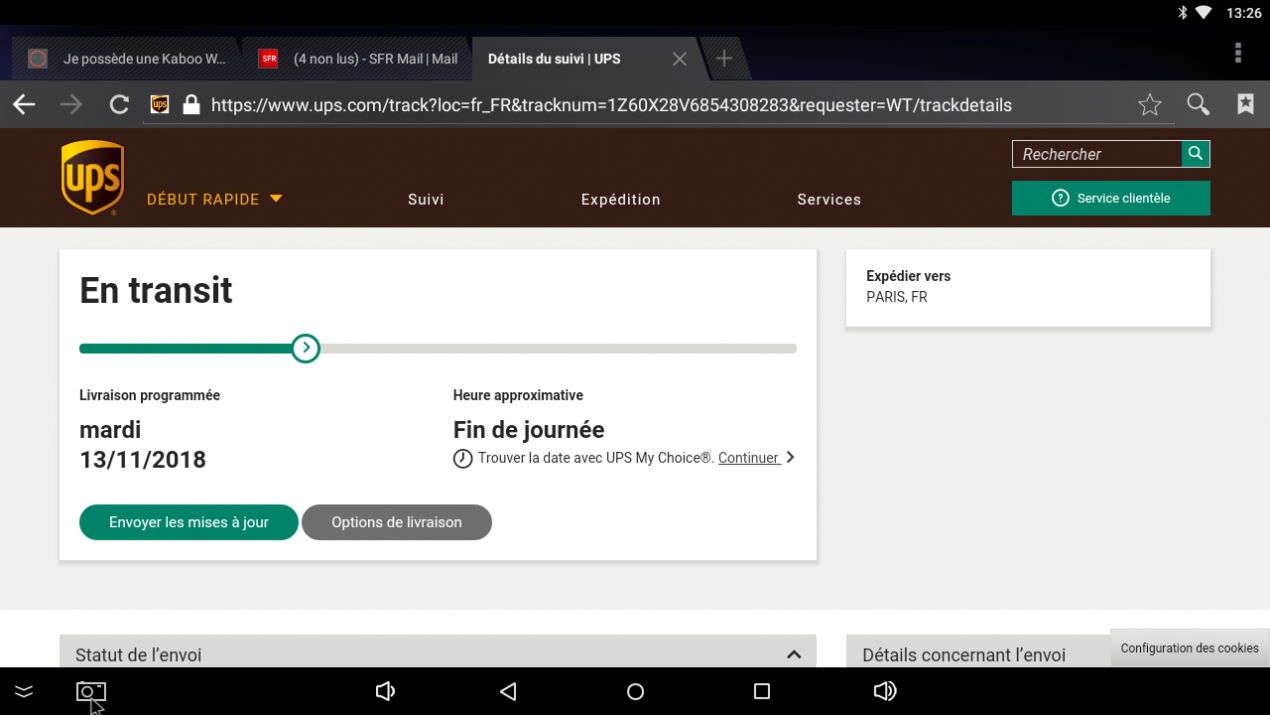Open the Services menu
The image size is (1270, 715).
pos(829,199)
